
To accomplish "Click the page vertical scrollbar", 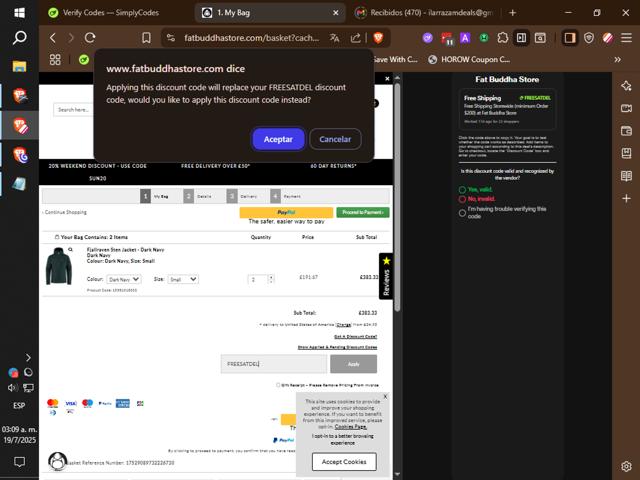I will pos(397,196).
